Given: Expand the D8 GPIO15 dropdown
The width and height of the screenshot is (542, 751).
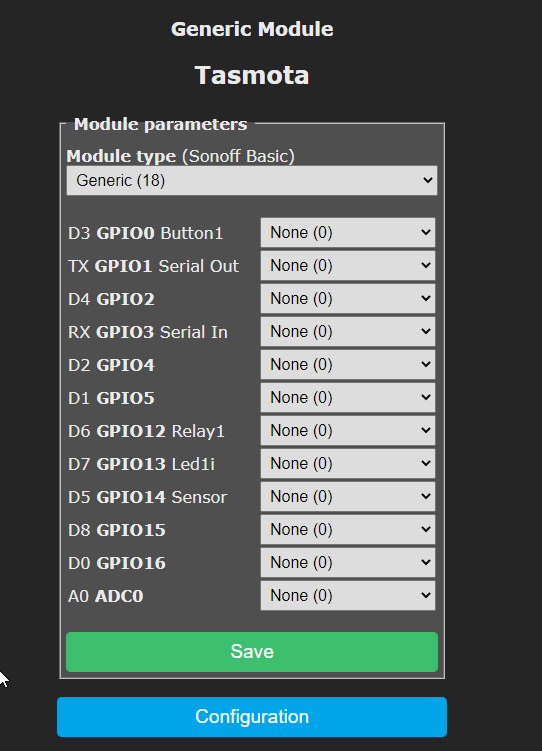Looking at the screenshot, I should (x=348, y=530).
